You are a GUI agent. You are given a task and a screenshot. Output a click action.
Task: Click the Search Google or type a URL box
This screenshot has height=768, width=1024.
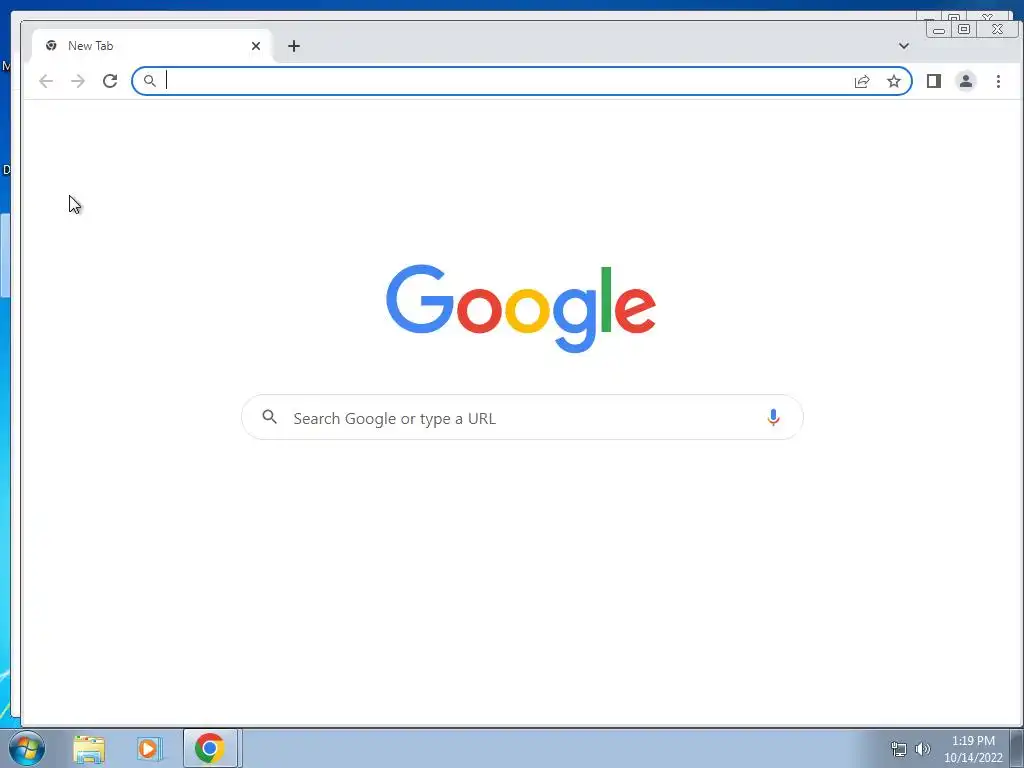522,417
